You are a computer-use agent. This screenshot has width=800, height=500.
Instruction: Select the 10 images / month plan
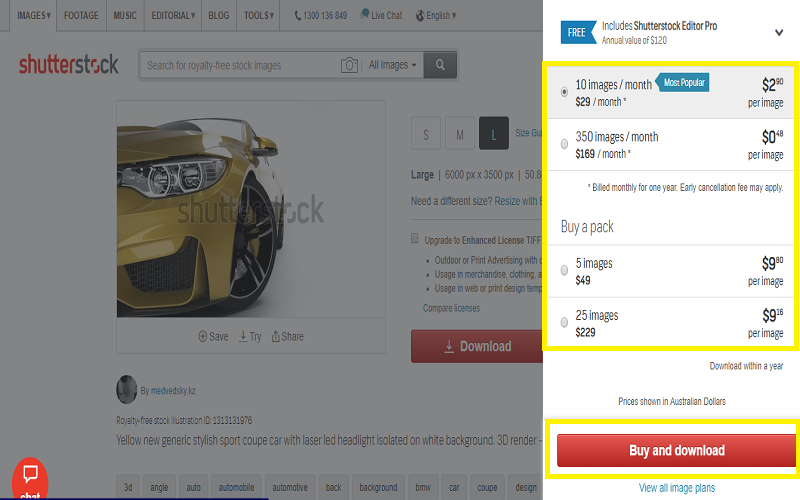564,92
